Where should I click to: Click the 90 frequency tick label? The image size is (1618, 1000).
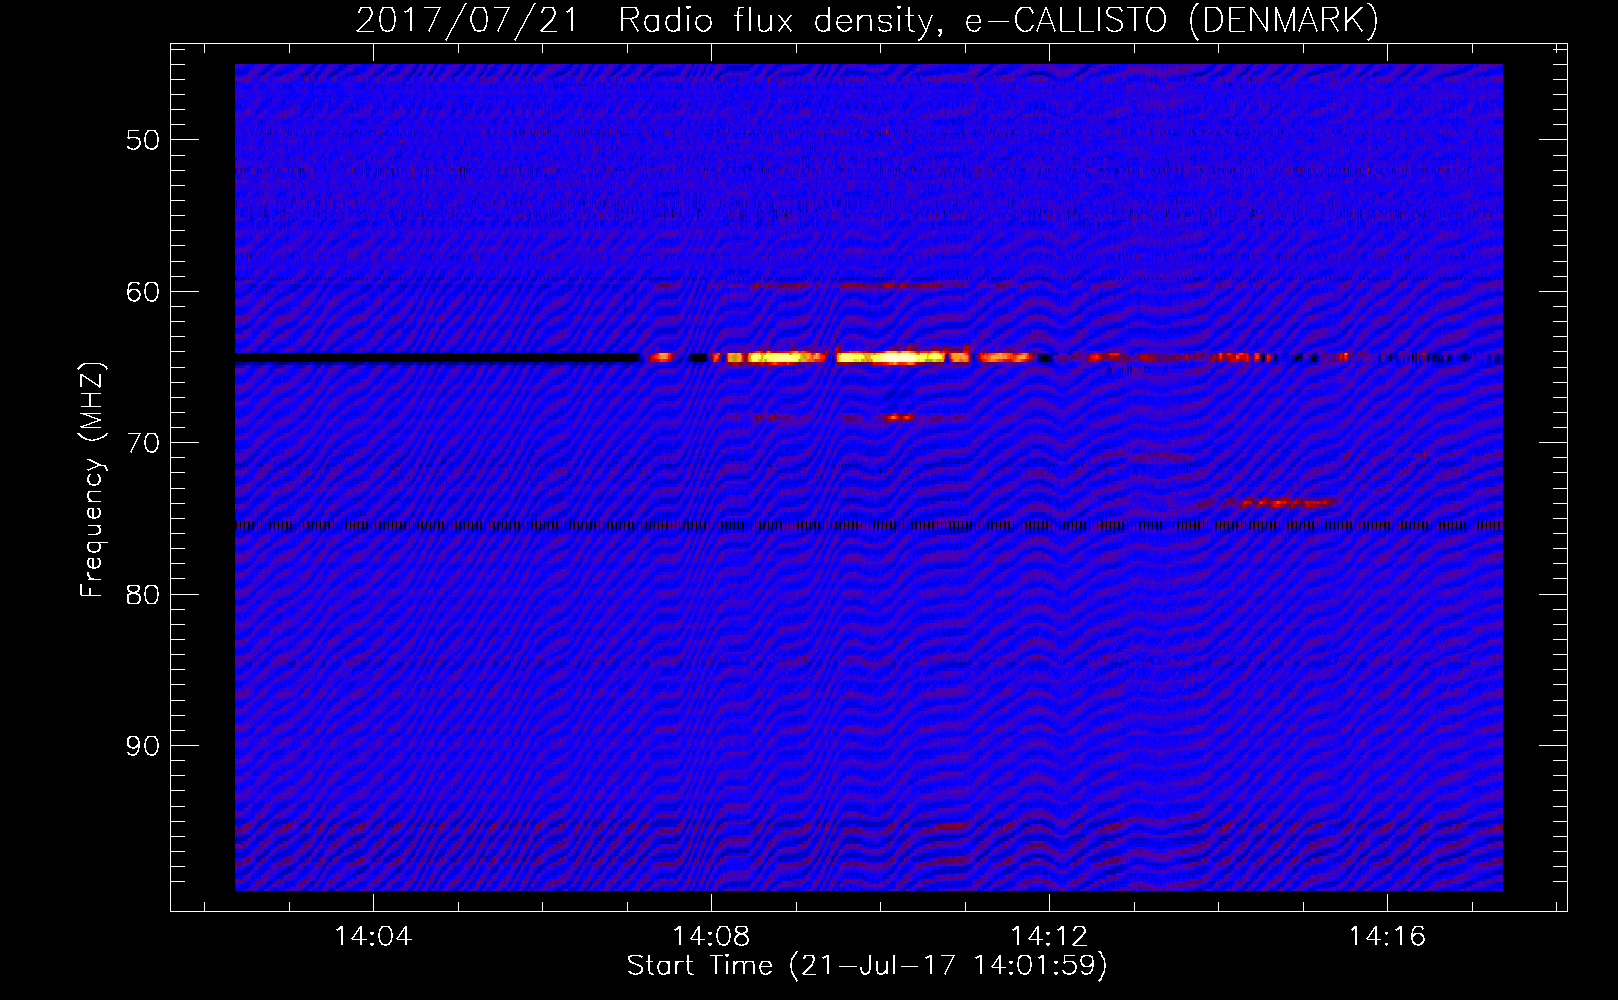(143, 746)
